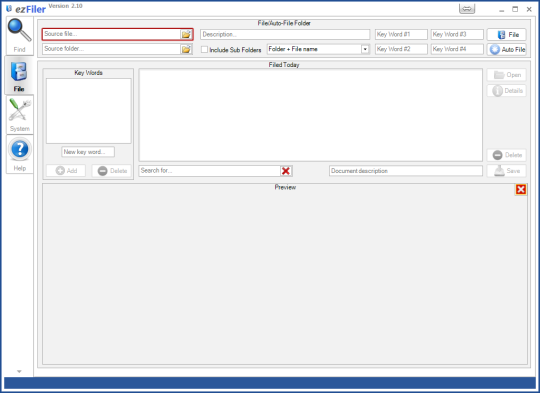This screenshot has height=393, width=540.
Task: Click the double-arrow button in title bar
Action: (x=467, y=9)
